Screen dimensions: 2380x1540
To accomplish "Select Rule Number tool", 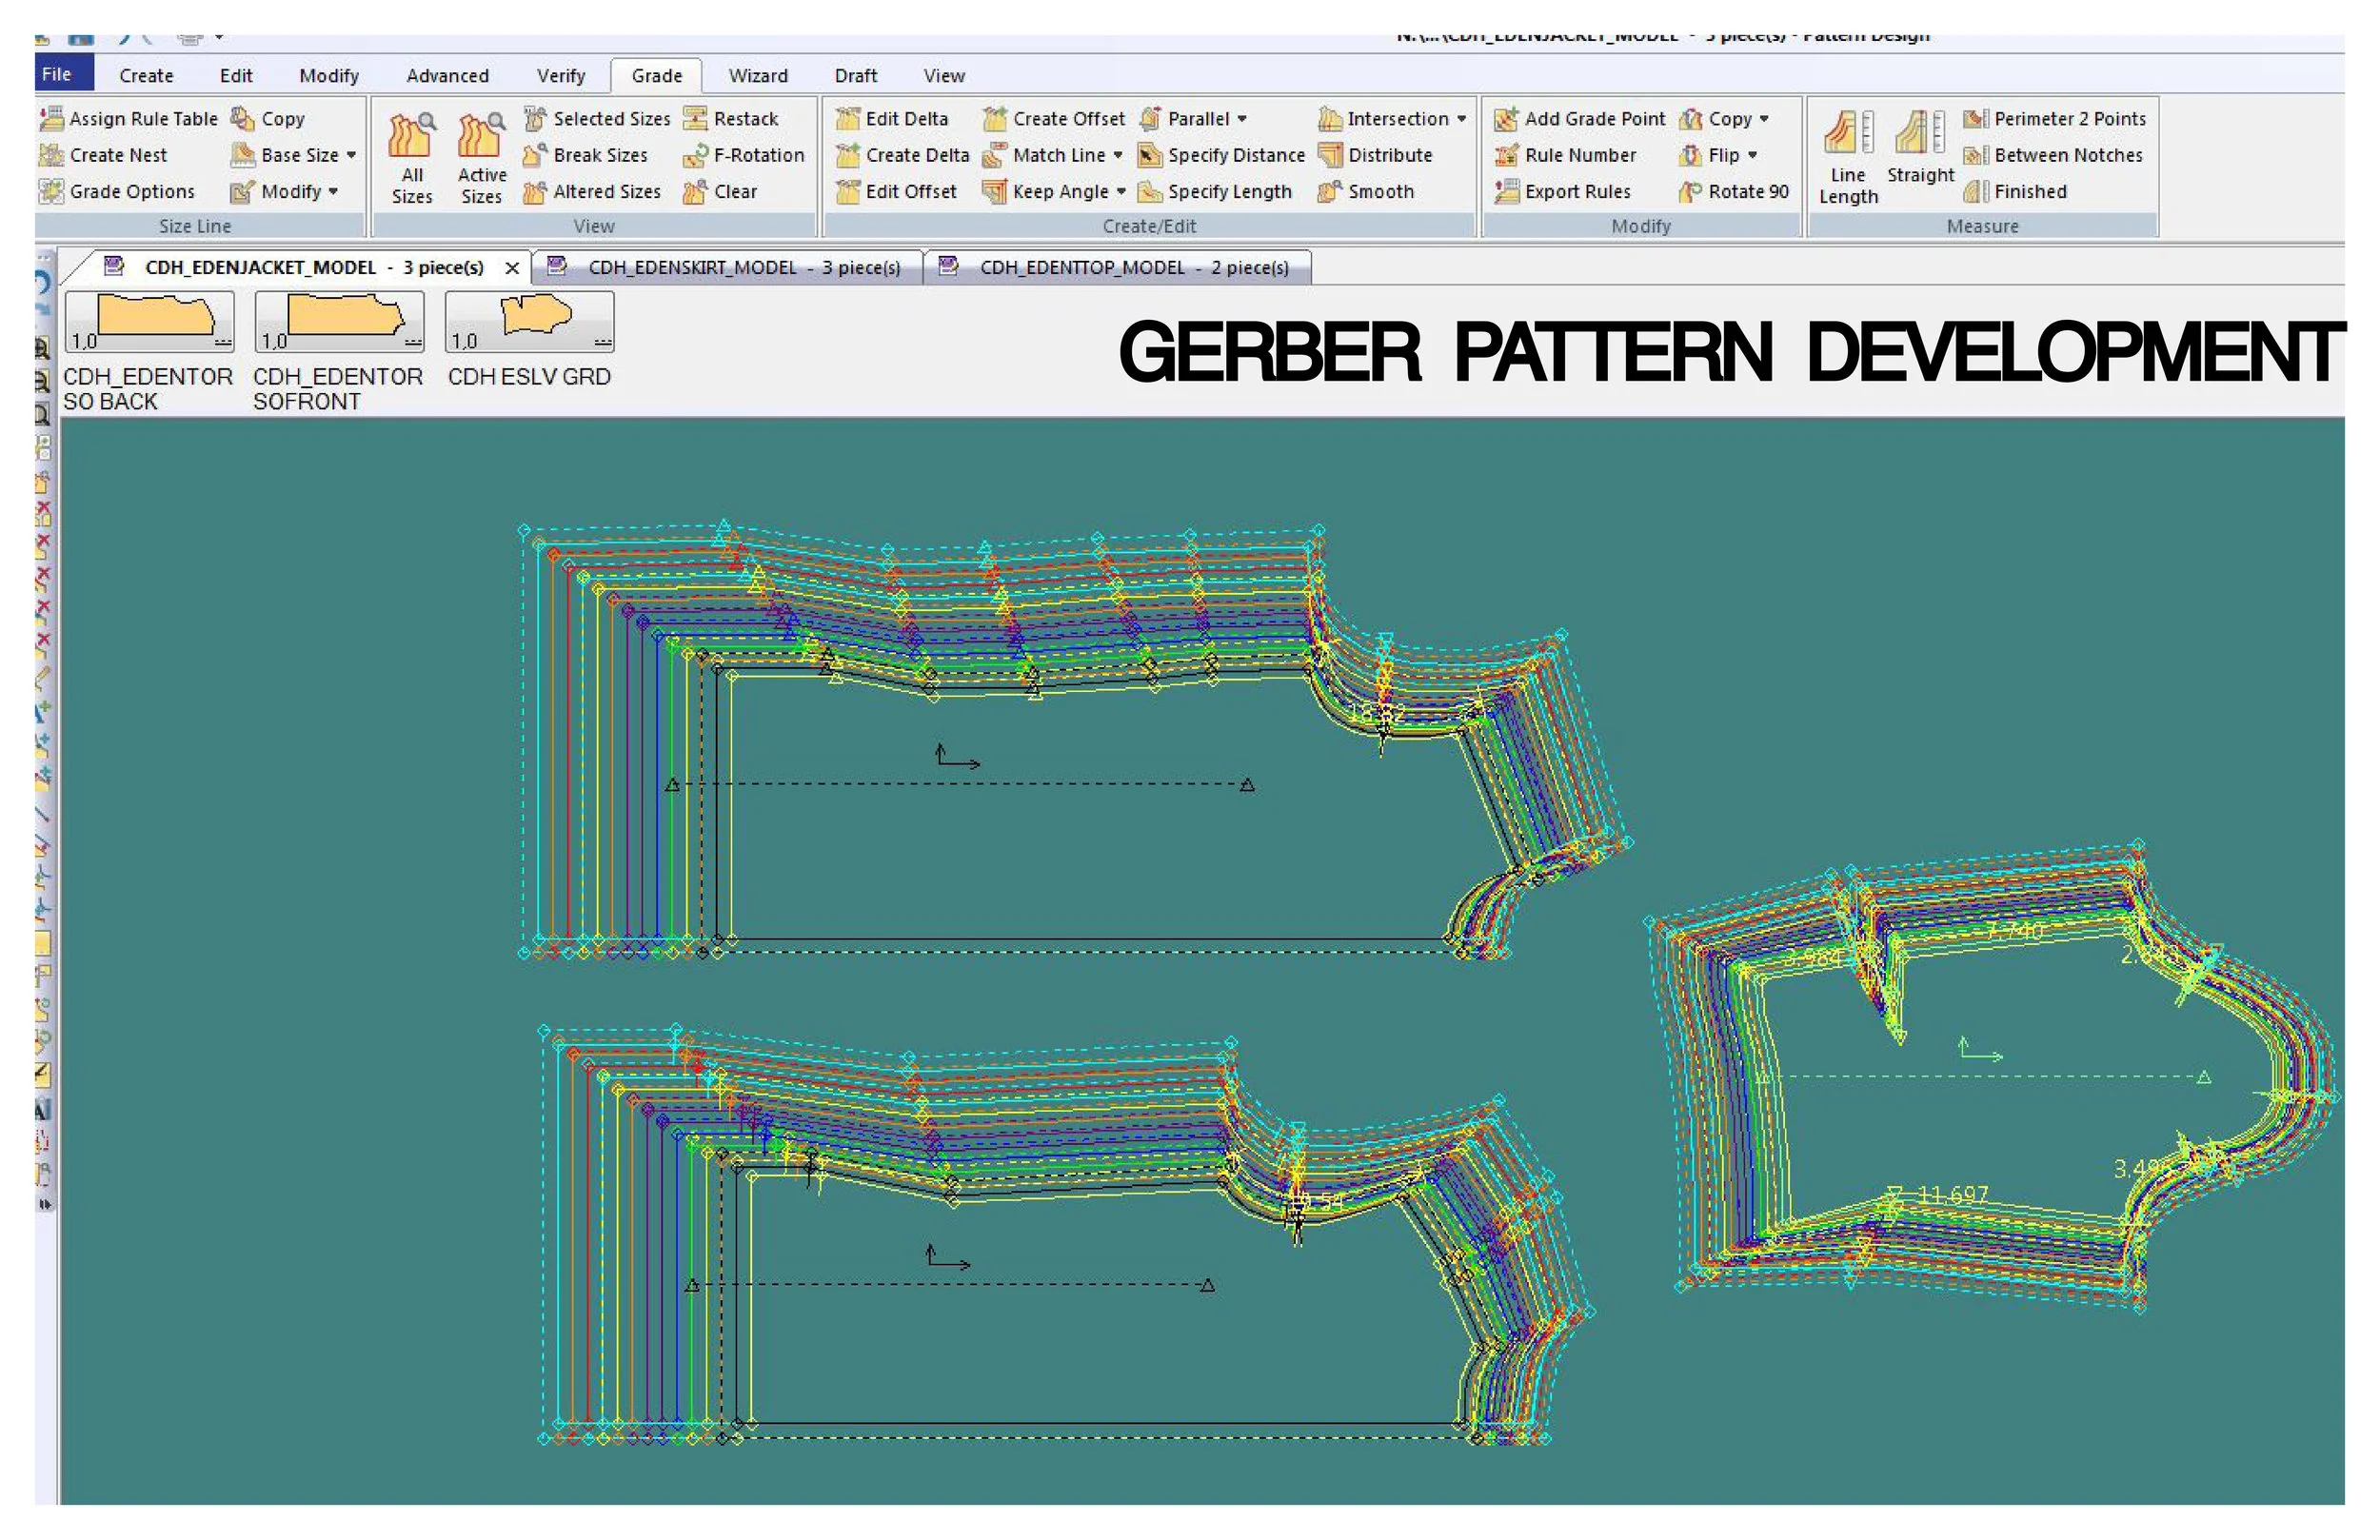I will point(1566,155).
